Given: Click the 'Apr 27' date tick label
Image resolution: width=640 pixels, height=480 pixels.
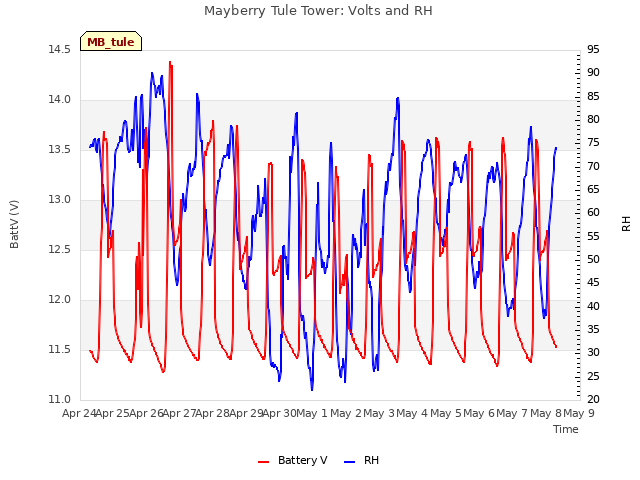Looking at the screenshot, I should pyautogui.click(x=180, y=414).
